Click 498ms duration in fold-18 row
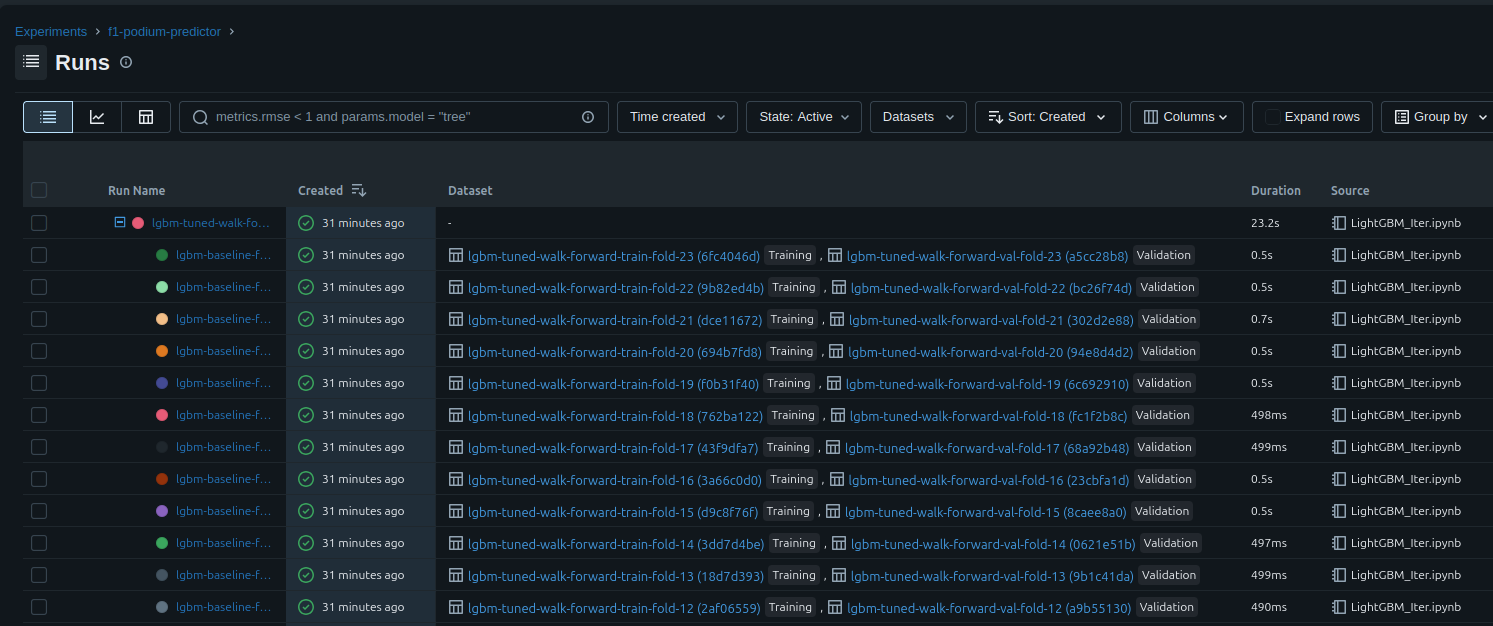 pyautogui.click(x=1269, y=415)
